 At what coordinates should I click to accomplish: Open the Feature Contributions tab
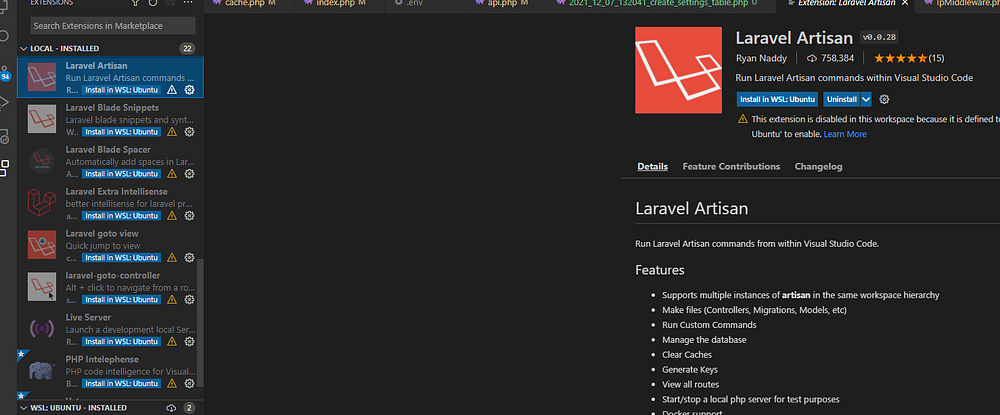pos(731,166)
